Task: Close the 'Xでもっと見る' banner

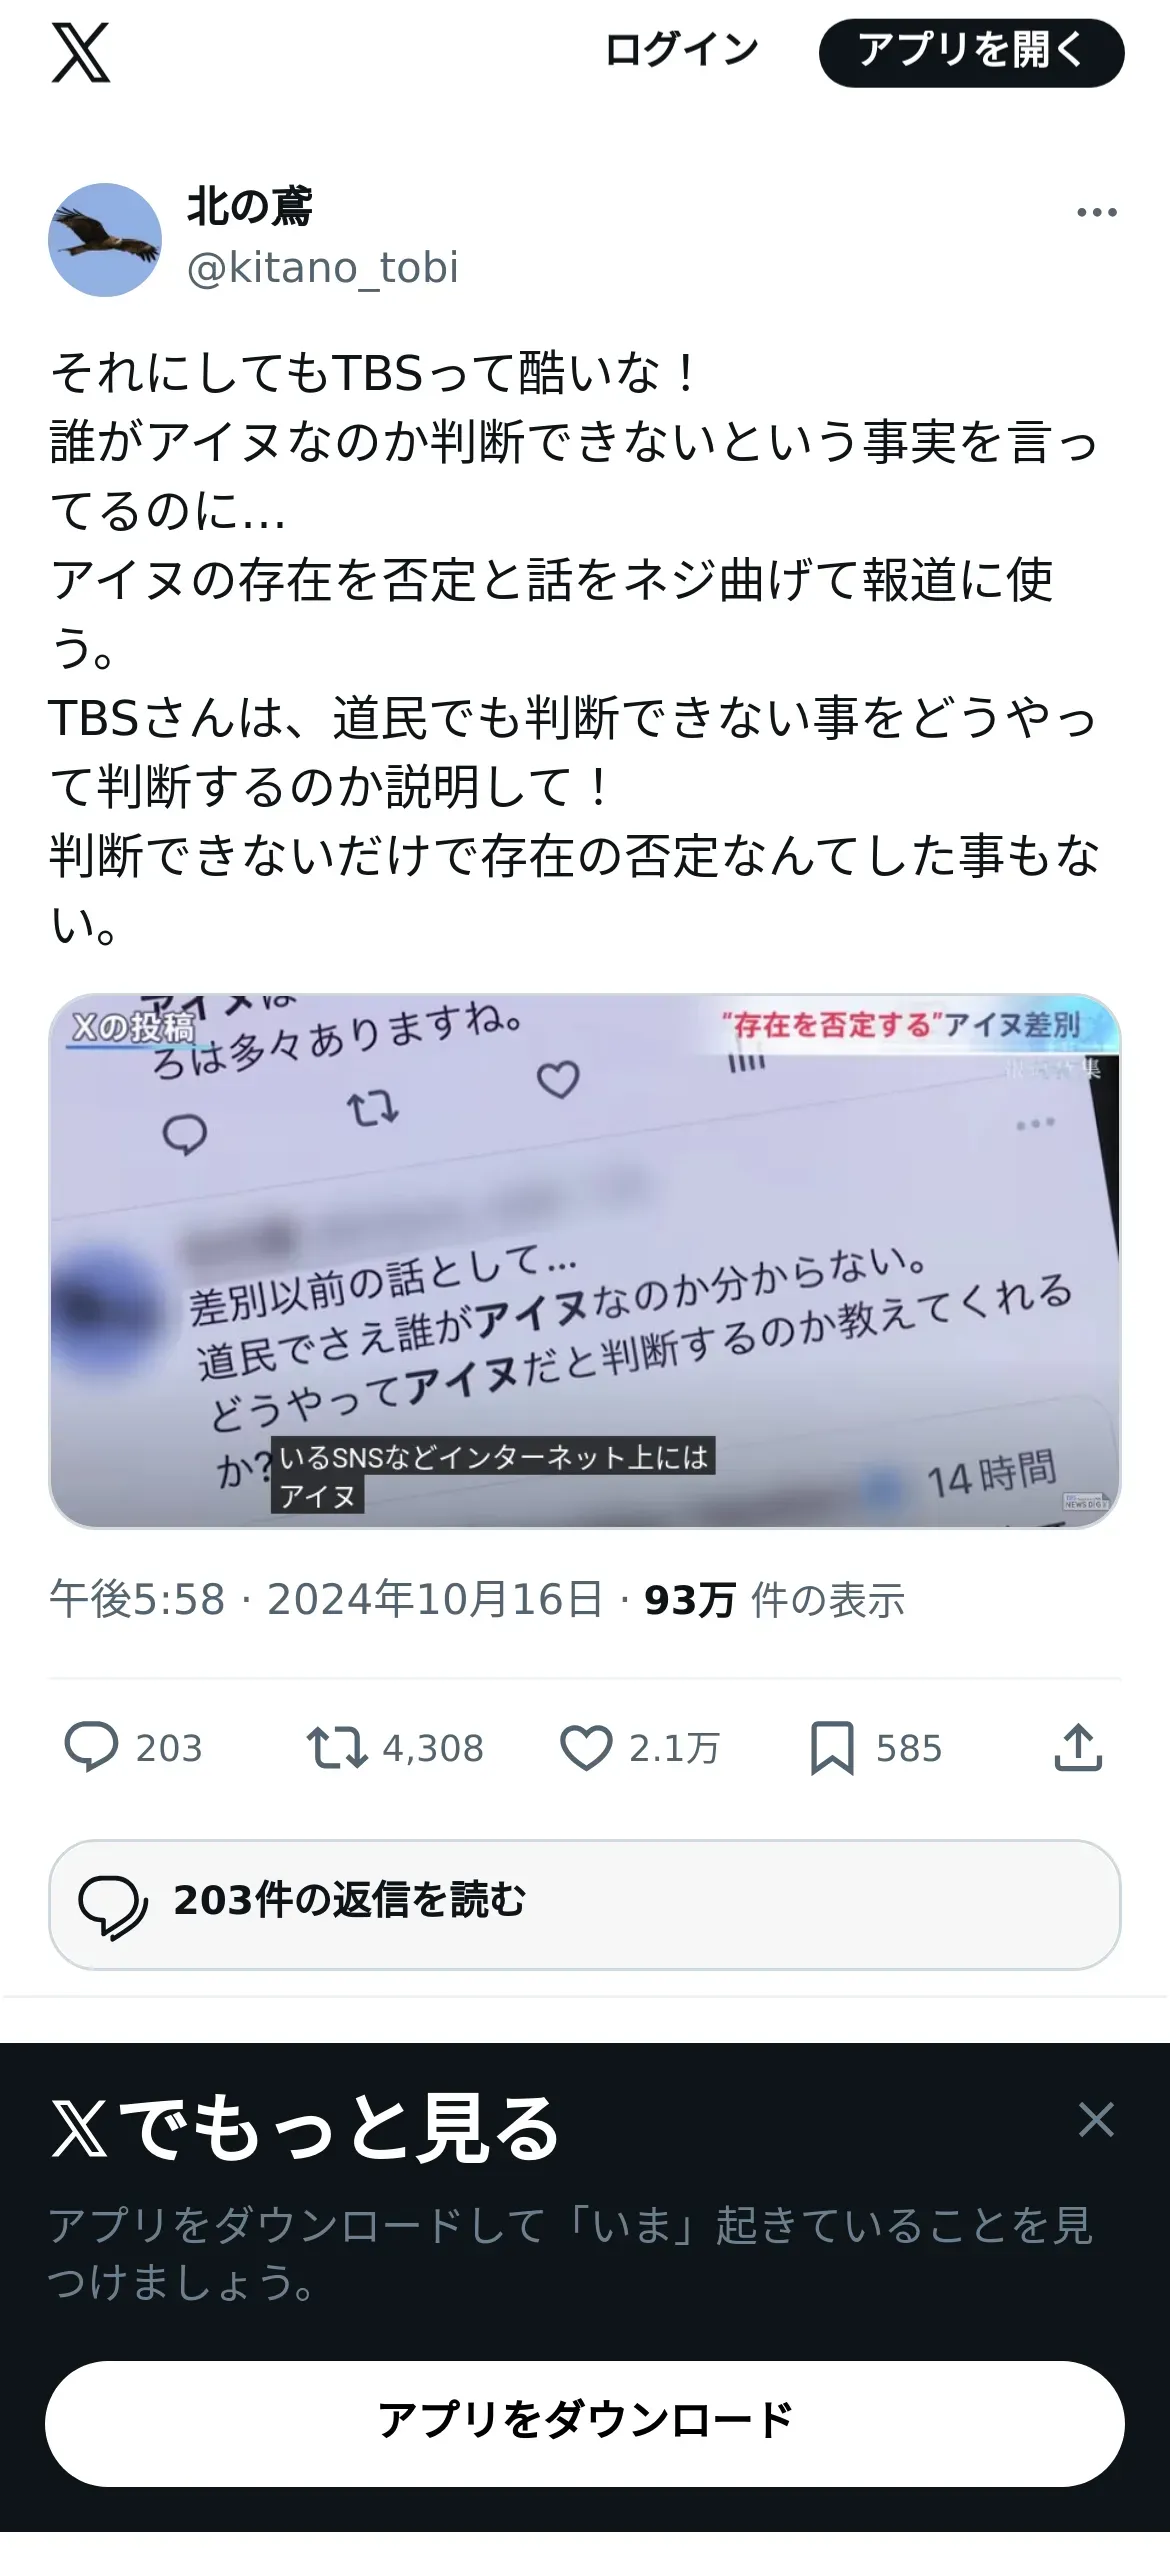Action: [x=1096, y=2119]
